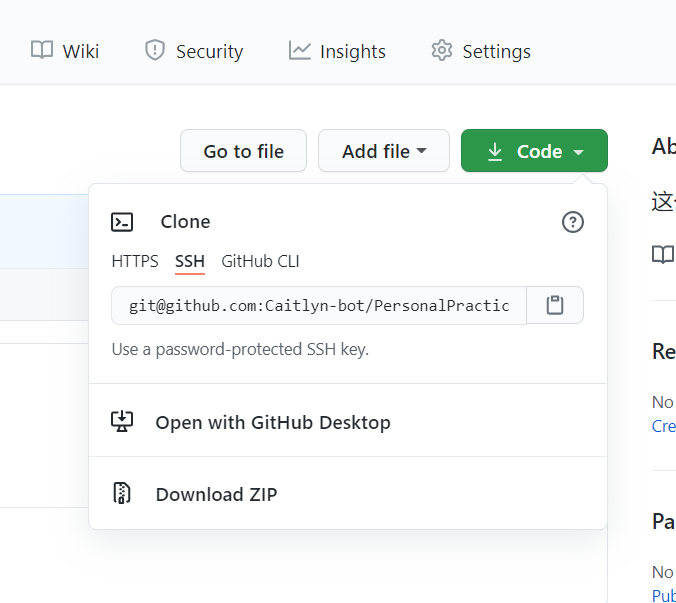Copy the clone URL with clipboard icon

coord(555,305)
